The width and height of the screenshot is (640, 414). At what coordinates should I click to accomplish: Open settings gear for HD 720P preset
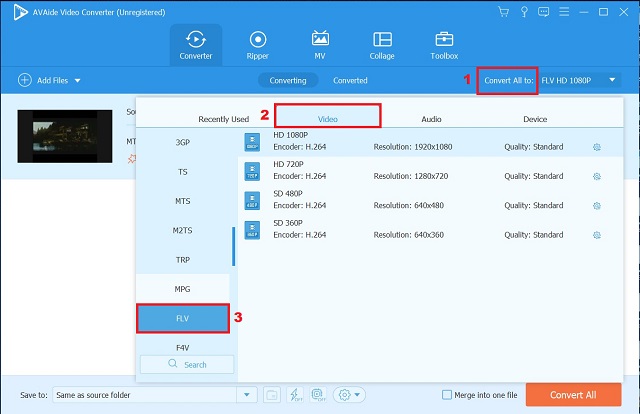(597, 176)
